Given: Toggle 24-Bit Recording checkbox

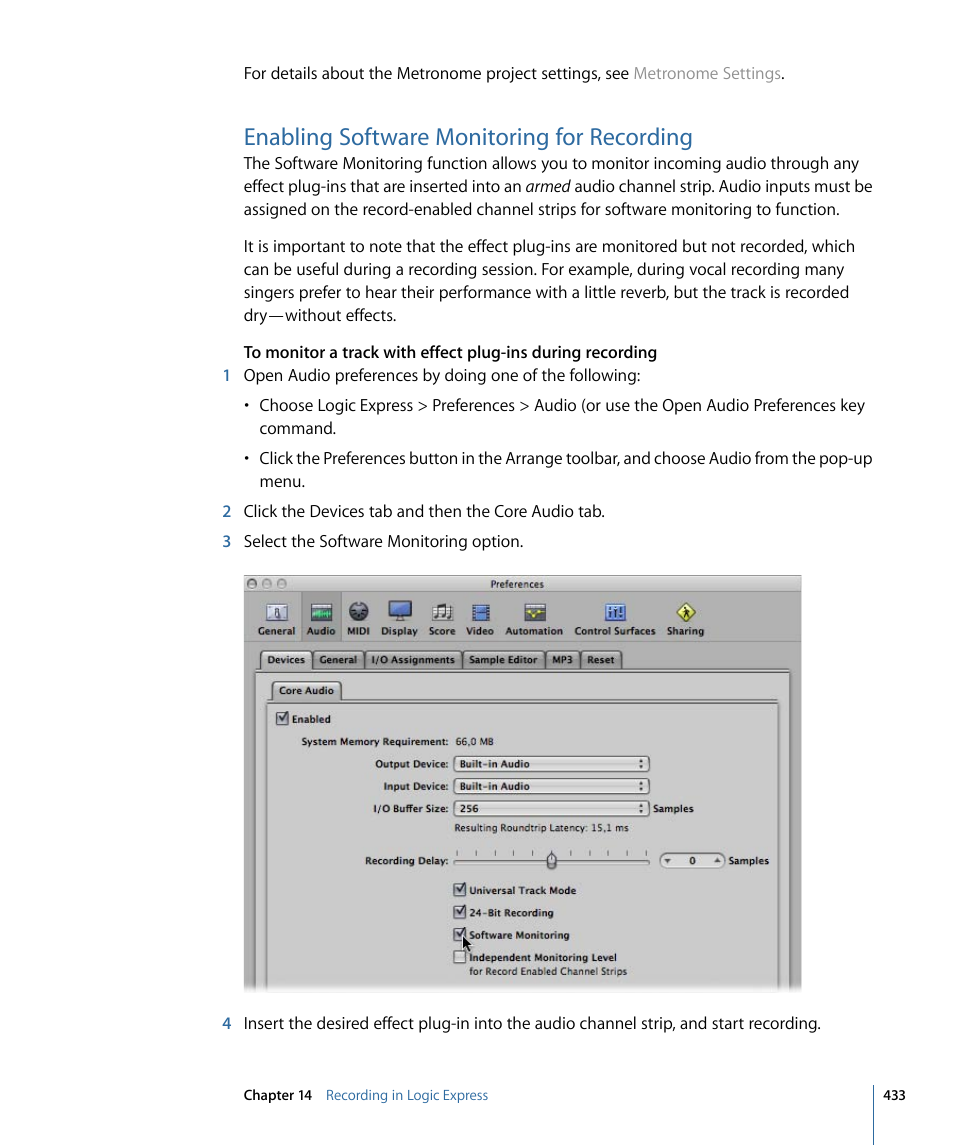Looking at the screenshot, I should point(459,912).
